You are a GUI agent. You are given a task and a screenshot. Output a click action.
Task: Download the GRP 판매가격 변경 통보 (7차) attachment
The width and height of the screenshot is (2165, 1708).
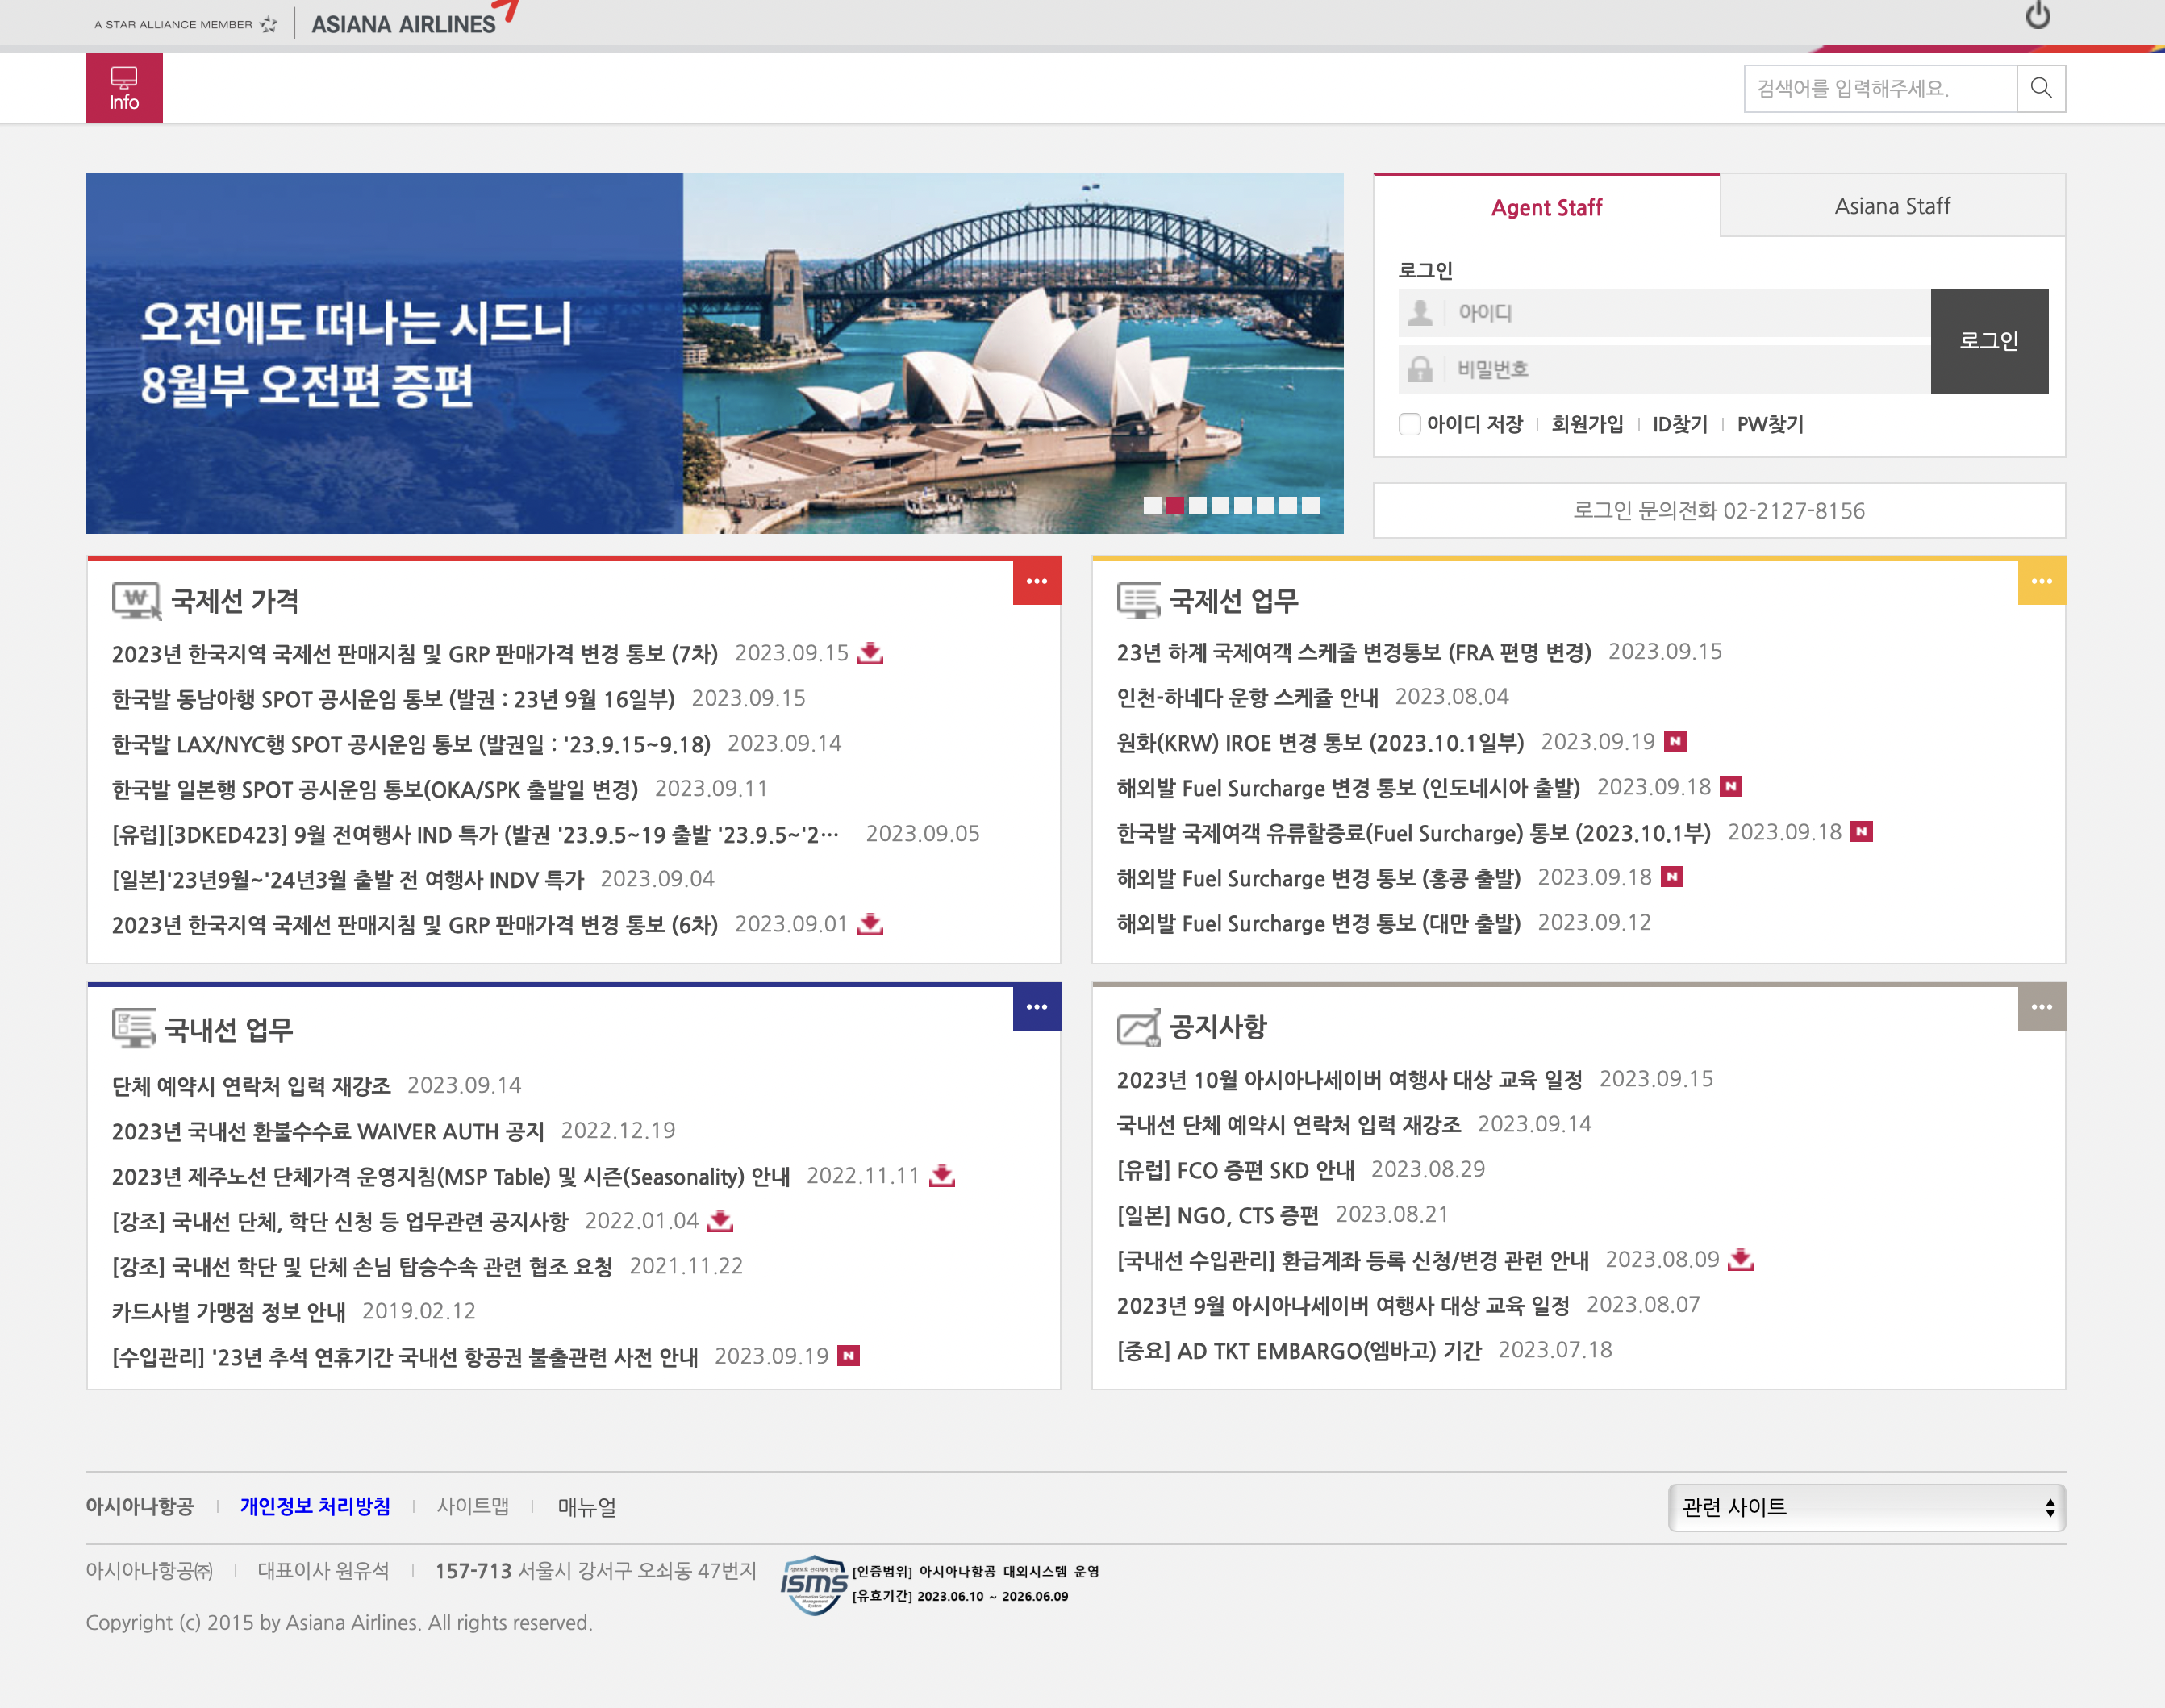869,653
